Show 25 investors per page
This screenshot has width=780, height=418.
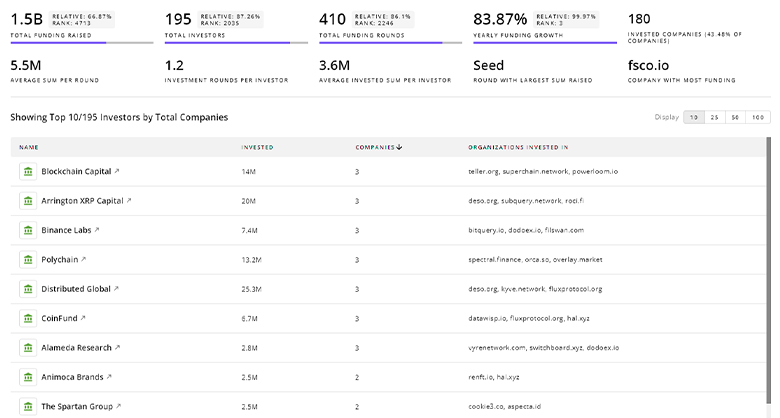click(714, 117)
